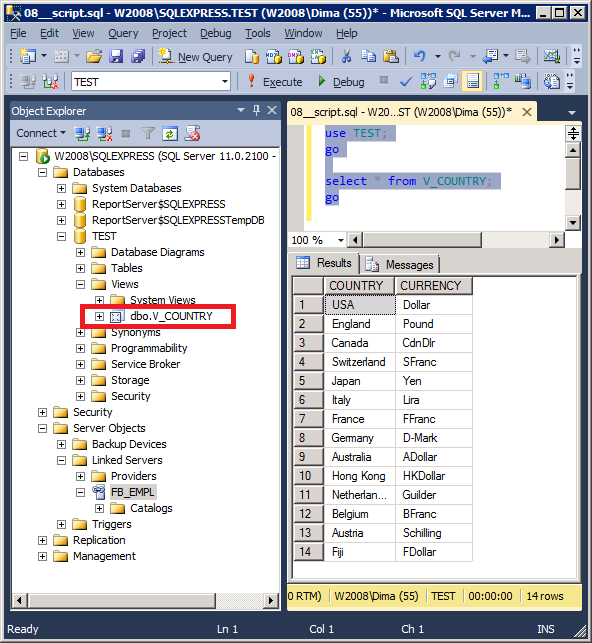Select the USA cell in results
Image resolution: width=592 pixels, height=643 pixels.
pos(360,305)
